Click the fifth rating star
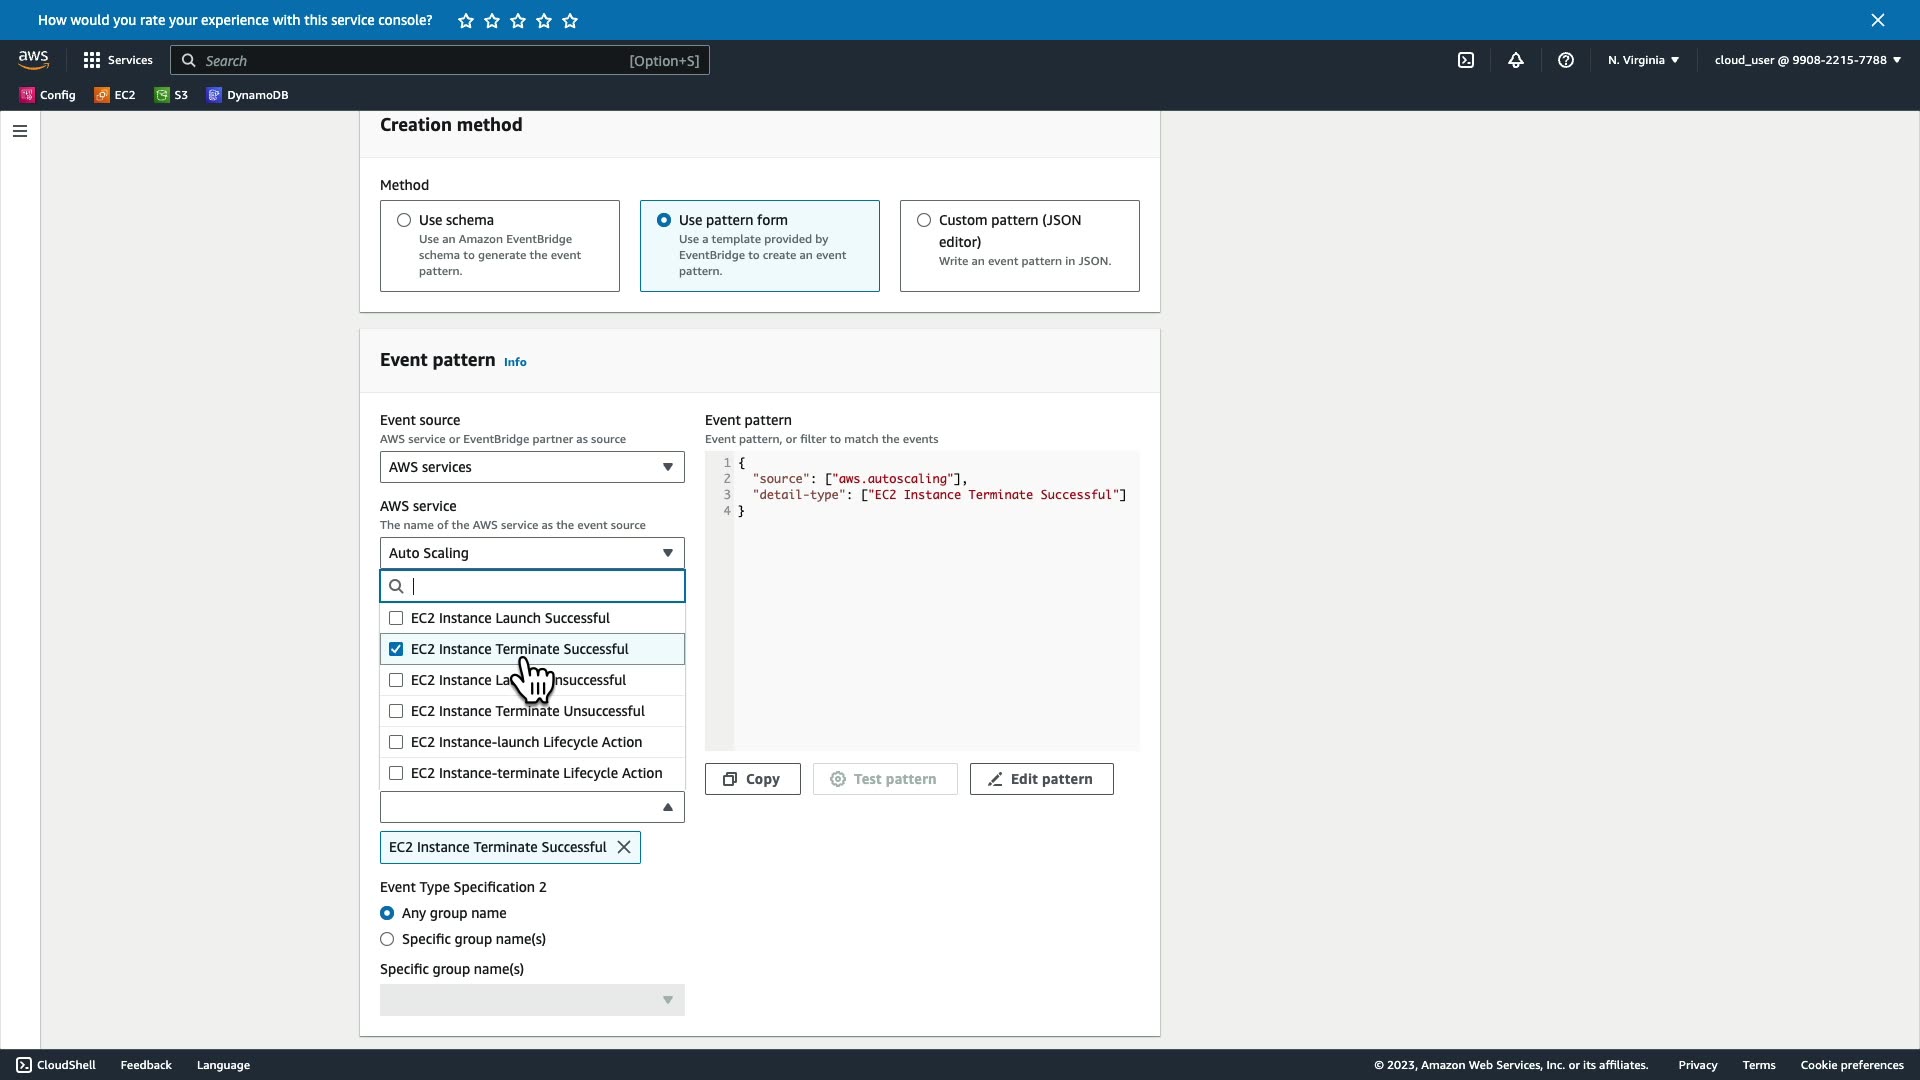Viewport: 1920px width, 1080px height. pos(570,20)
